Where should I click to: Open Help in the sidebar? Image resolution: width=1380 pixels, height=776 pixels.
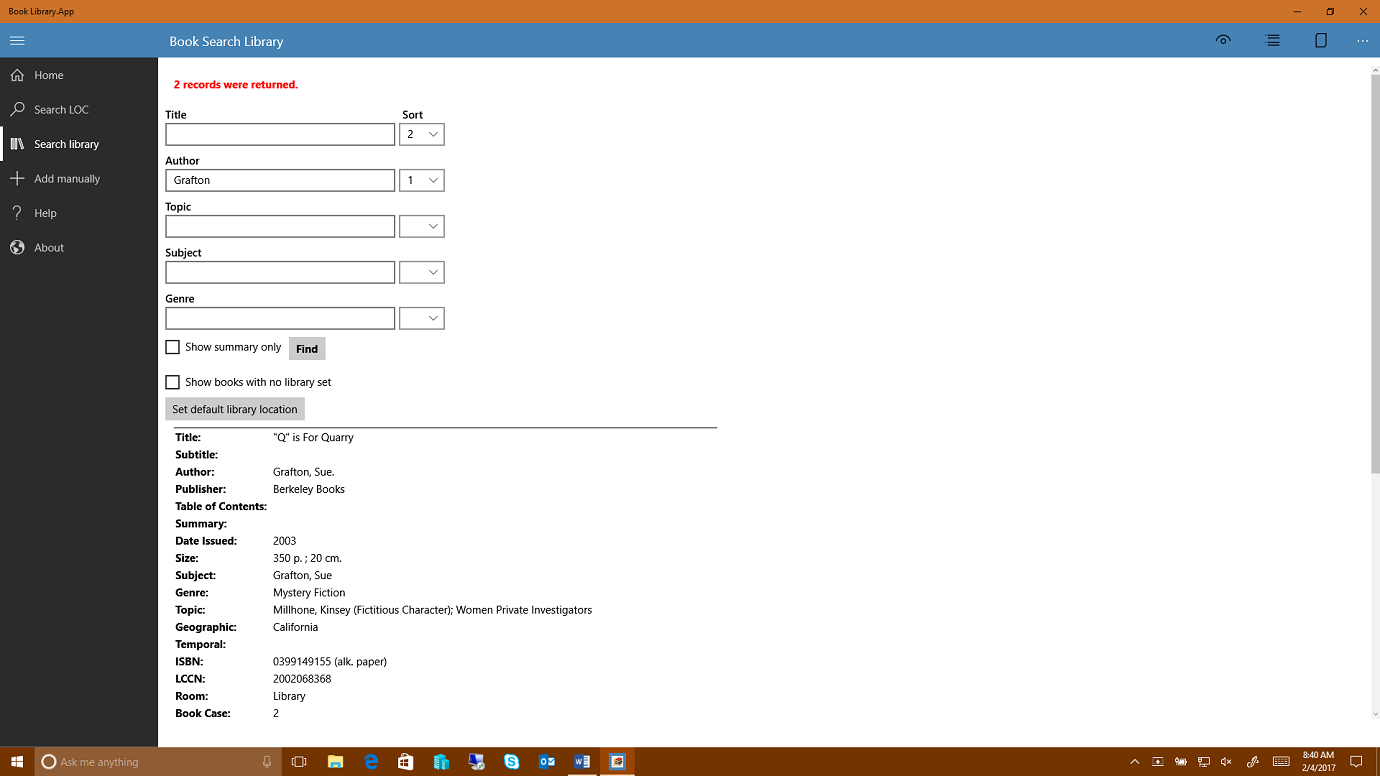point(79,213)
